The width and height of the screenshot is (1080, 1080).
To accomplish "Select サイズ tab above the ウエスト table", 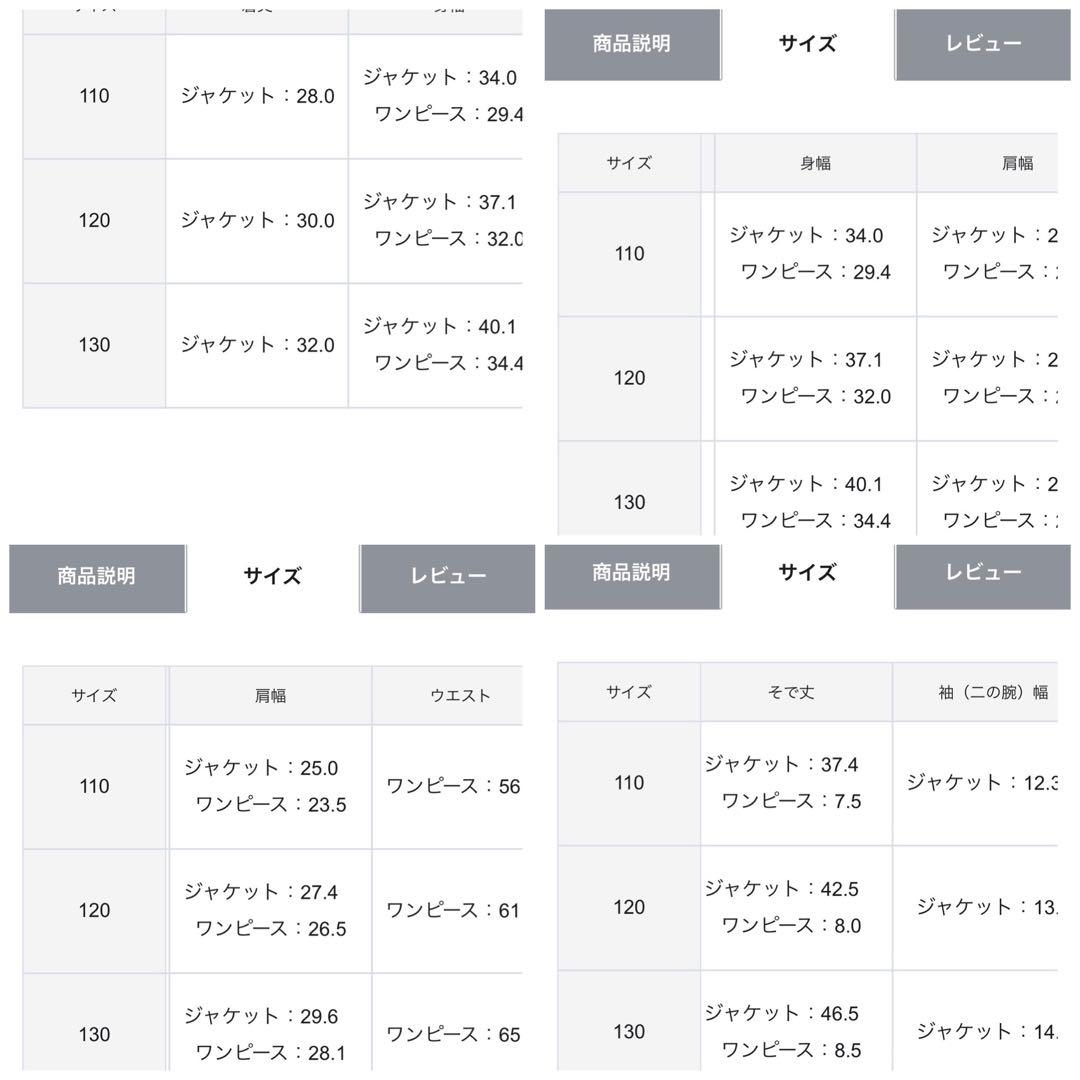I will click(x=273, y=578).
